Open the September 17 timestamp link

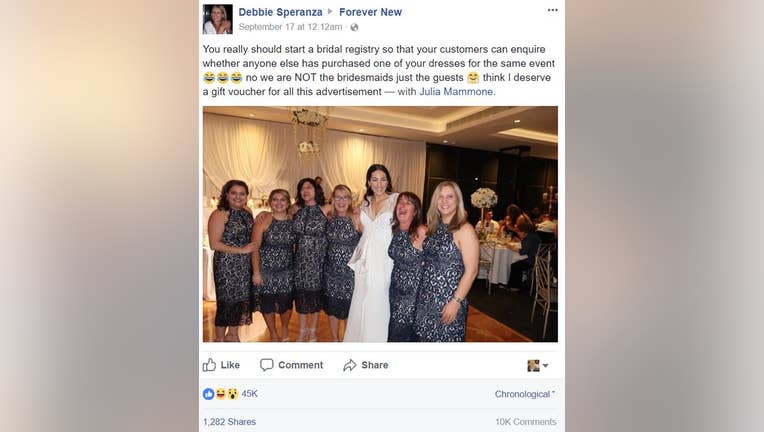290,27
